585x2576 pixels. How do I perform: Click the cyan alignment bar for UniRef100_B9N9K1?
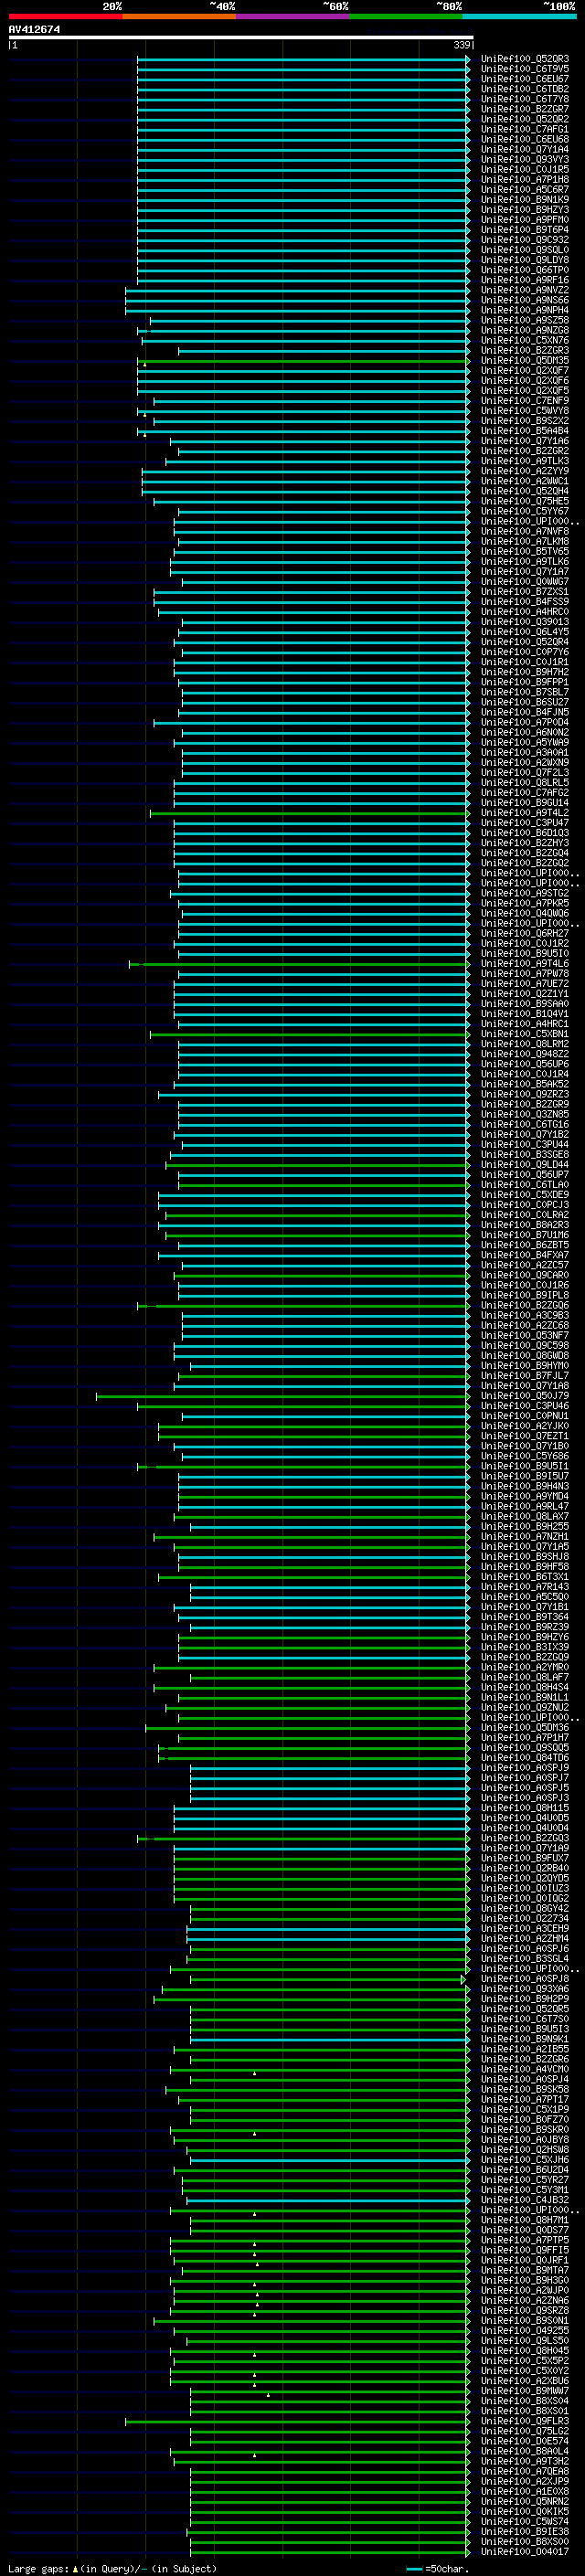[329, 2039]
